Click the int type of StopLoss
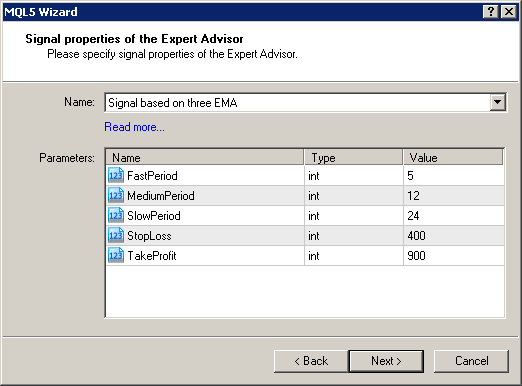This screenshot has height=386, width=522. coord(314,236)
